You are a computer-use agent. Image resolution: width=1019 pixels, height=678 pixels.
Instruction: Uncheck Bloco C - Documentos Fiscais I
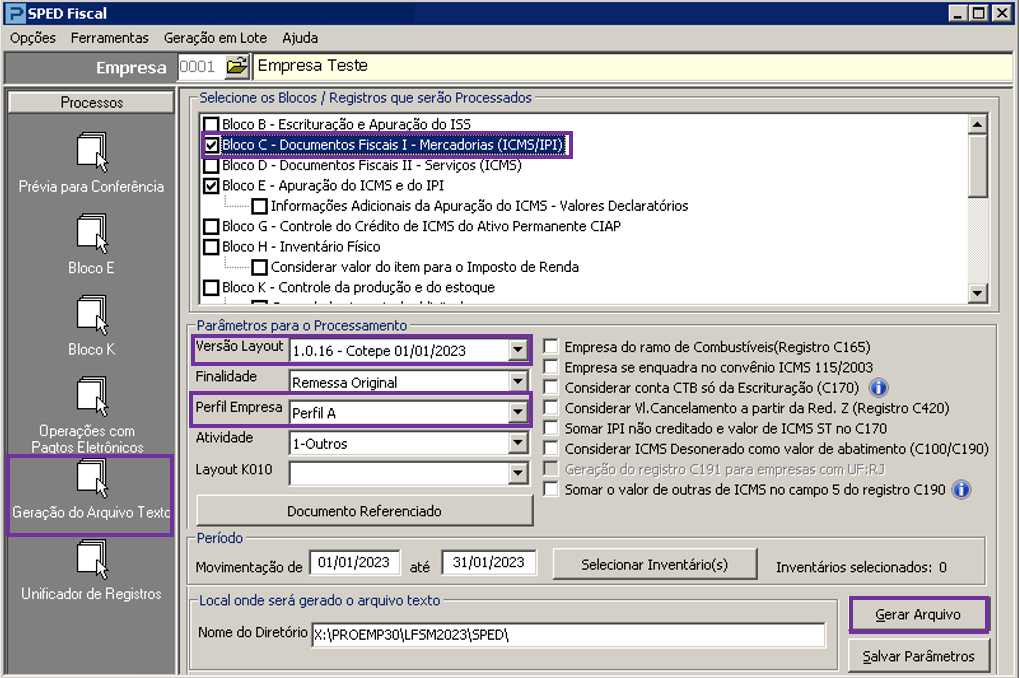pos(211,144)
